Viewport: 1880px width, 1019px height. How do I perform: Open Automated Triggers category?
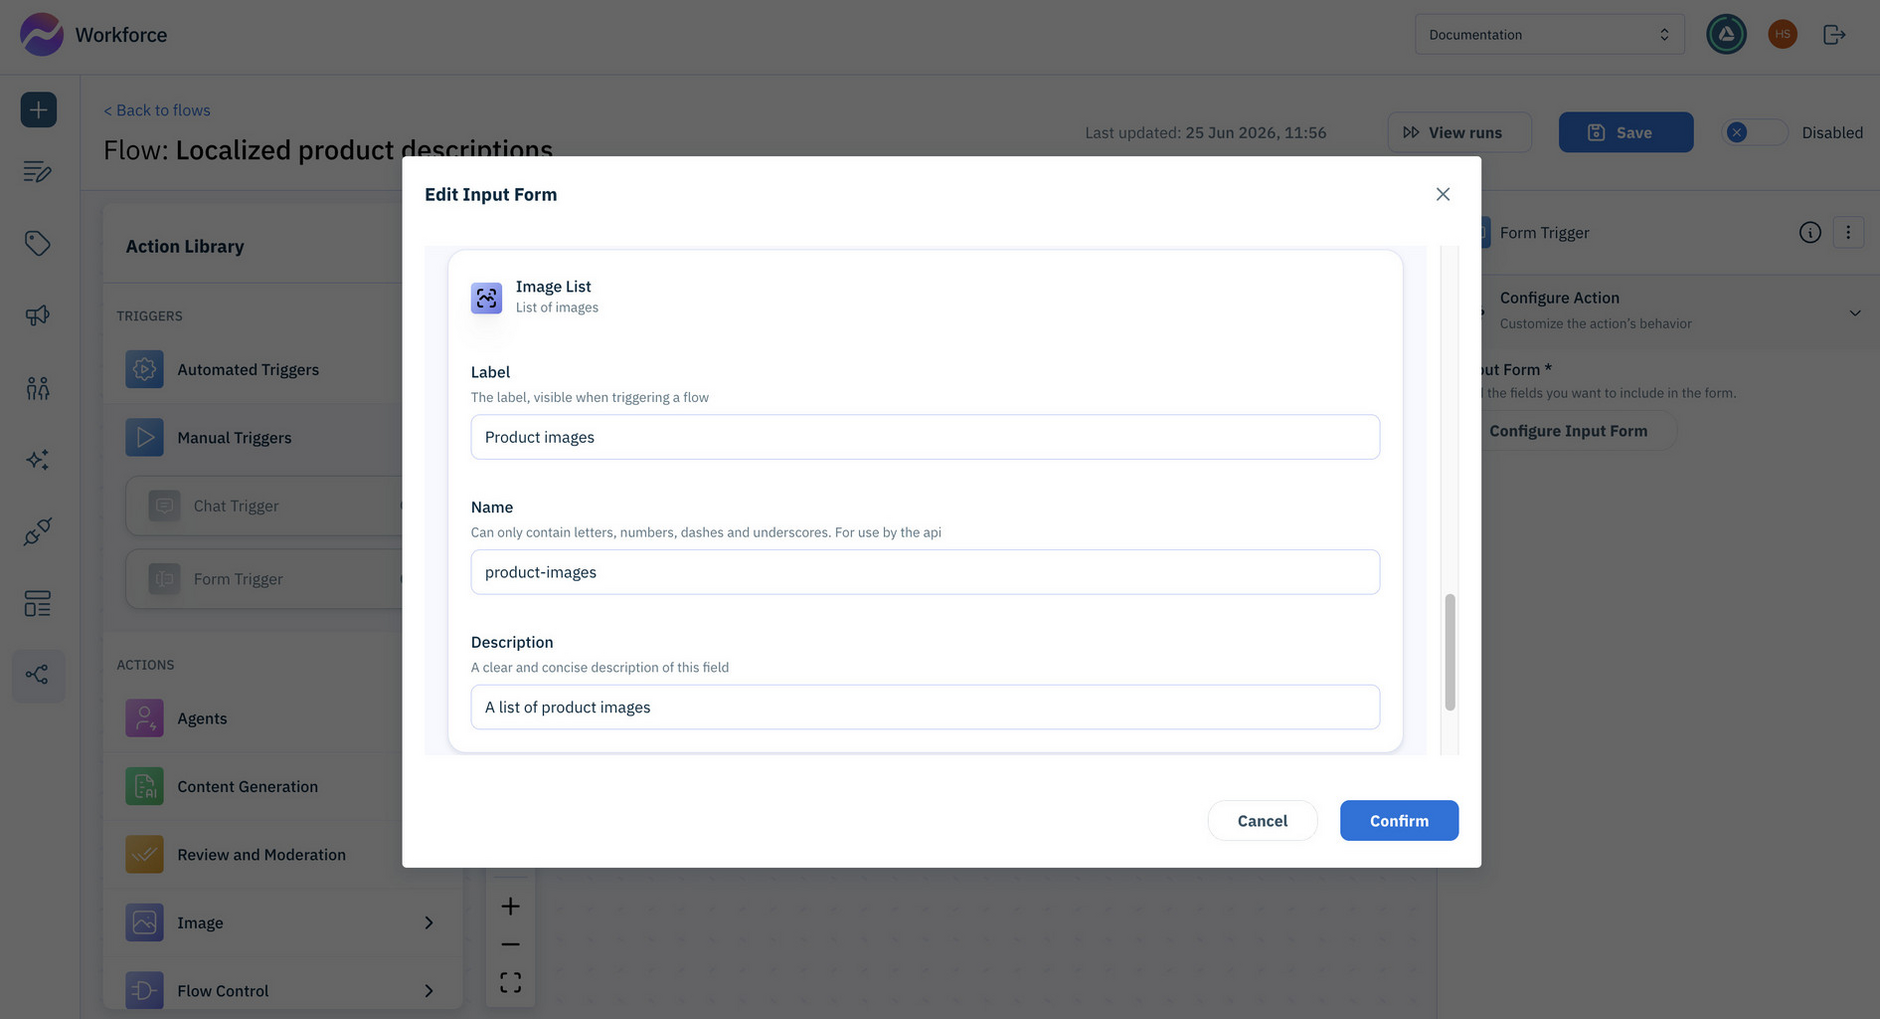point(253,370)
